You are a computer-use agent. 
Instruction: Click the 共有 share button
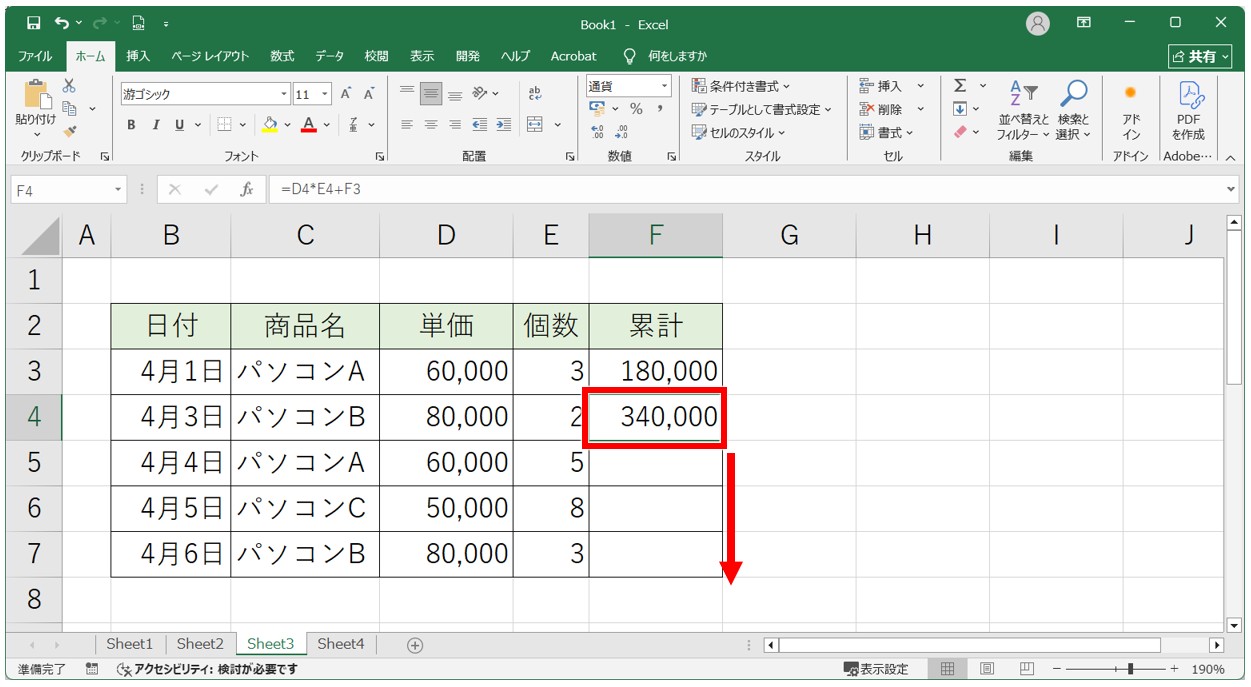tap(1199, 57)
